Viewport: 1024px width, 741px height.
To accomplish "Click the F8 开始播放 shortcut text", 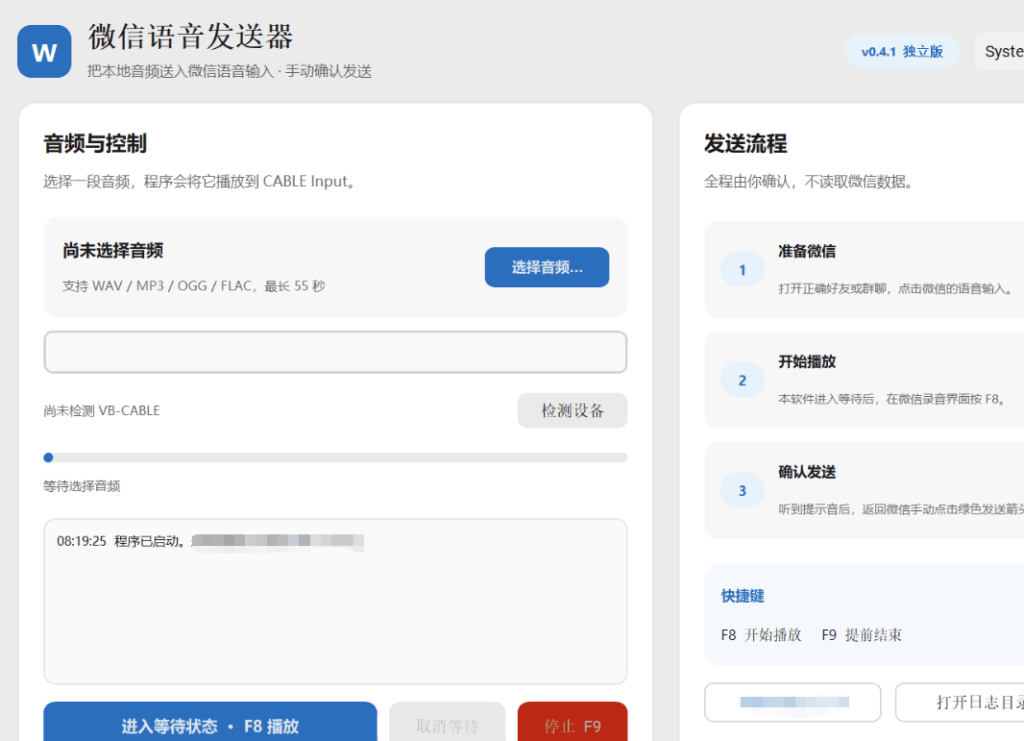I will (x=761, y=635).
